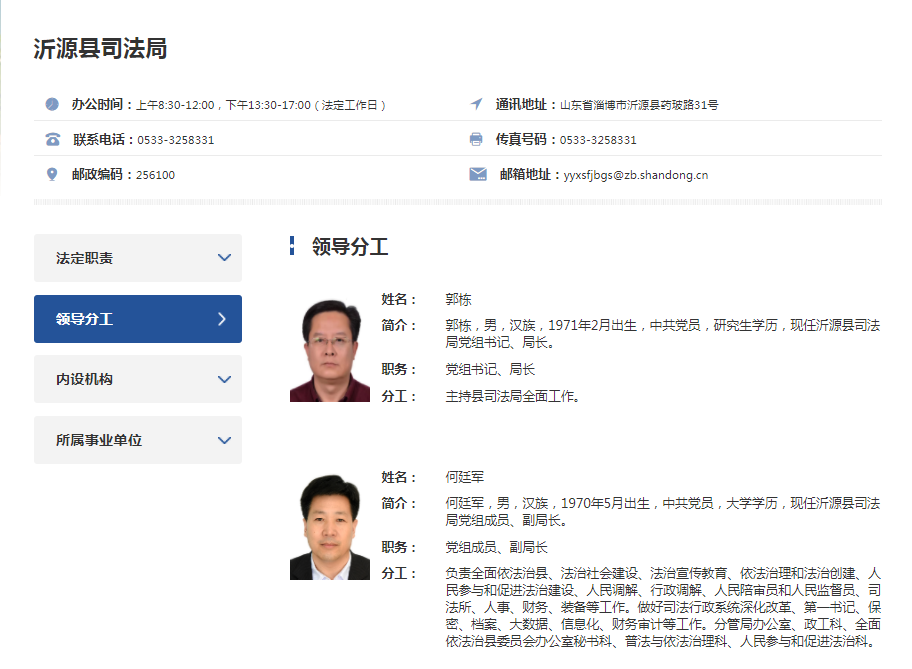
Task: Open the 所属事业单位 sidebar item
Action: click(99, 440)
